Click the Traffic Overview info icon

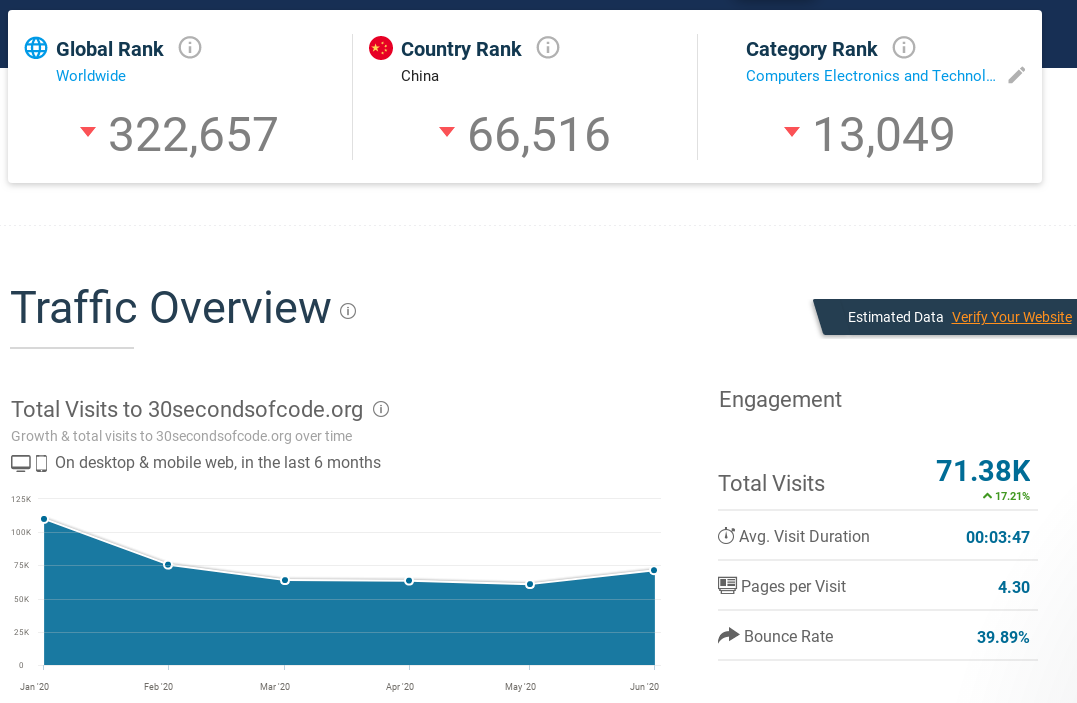coord(347,311)
